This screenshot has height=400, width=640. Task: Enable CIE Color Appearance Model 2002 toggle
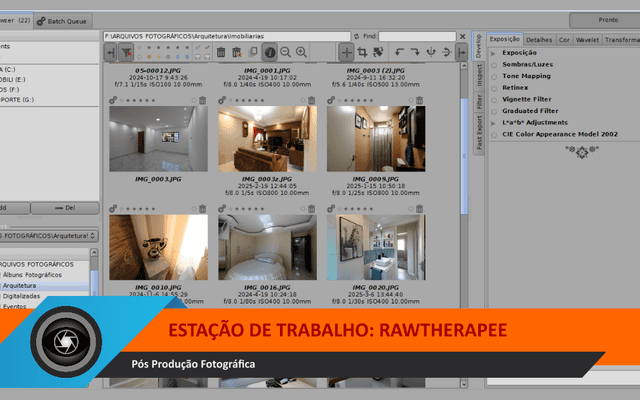(x=494, y=135)
